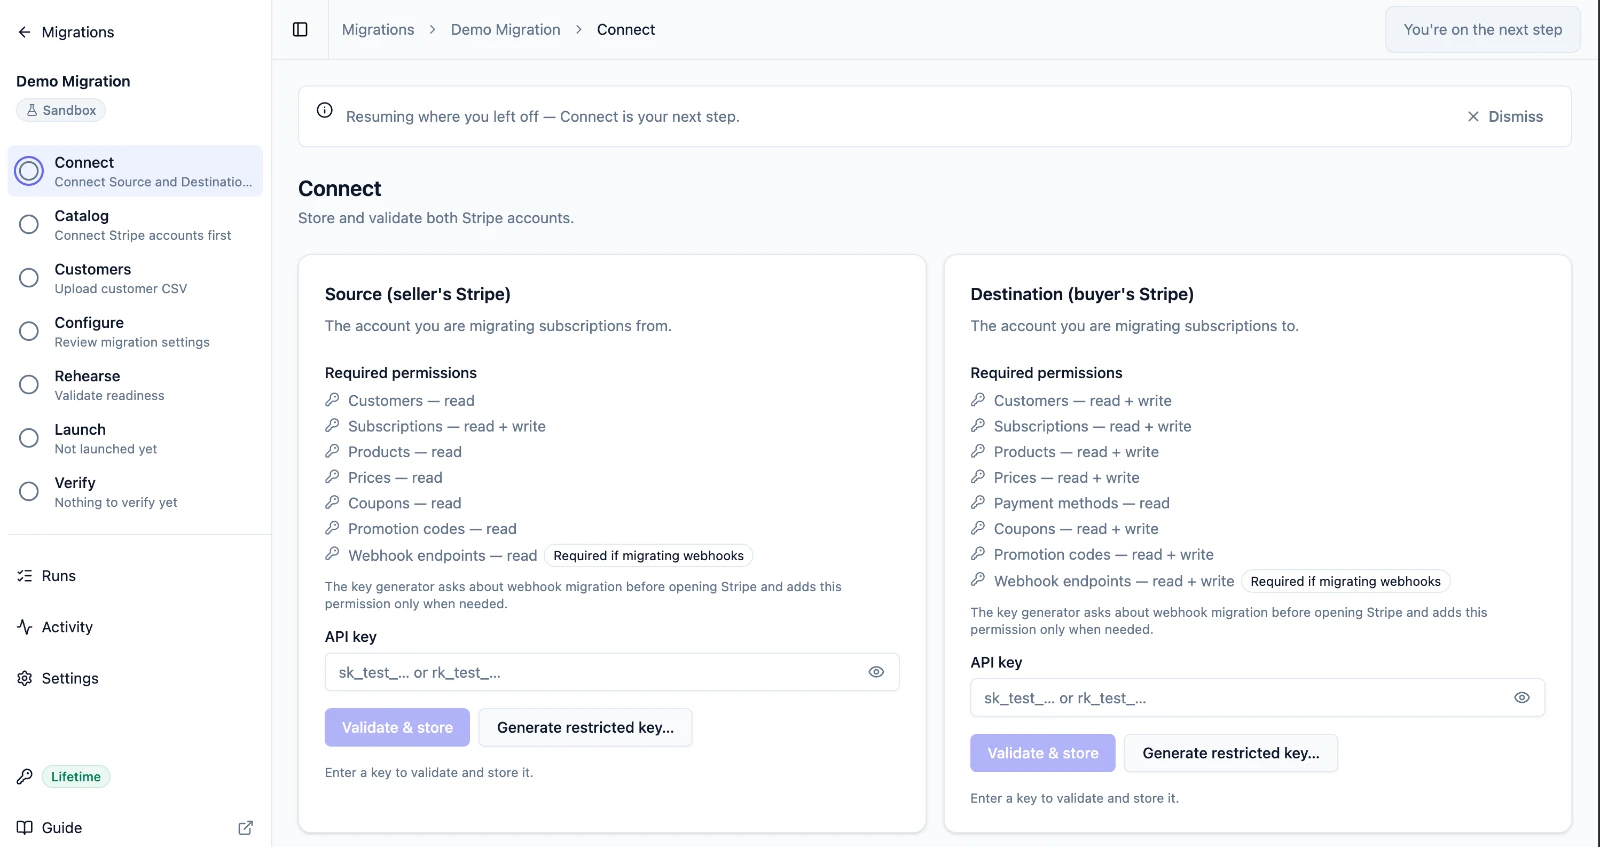Click the 'You're on the next step' notification
The width and height of the screenshot is (1600, 847).
(x=1483, y=30)
